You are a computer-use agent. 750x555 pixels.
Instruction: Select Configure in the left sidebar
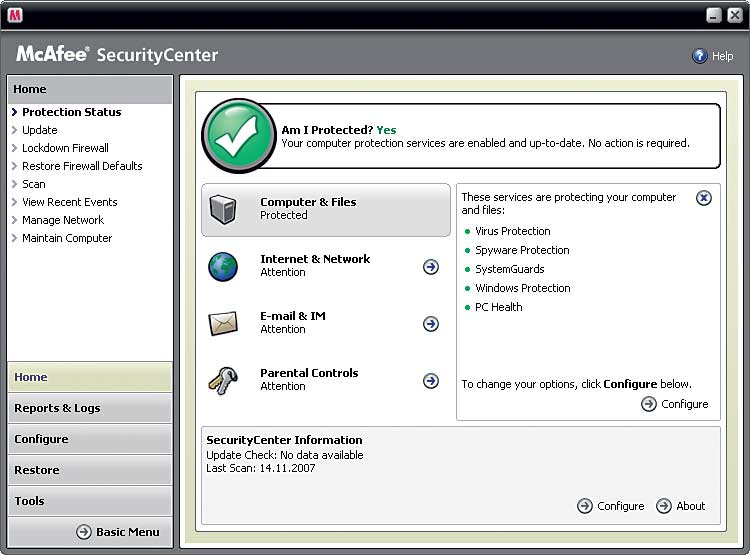click(90, 439)
